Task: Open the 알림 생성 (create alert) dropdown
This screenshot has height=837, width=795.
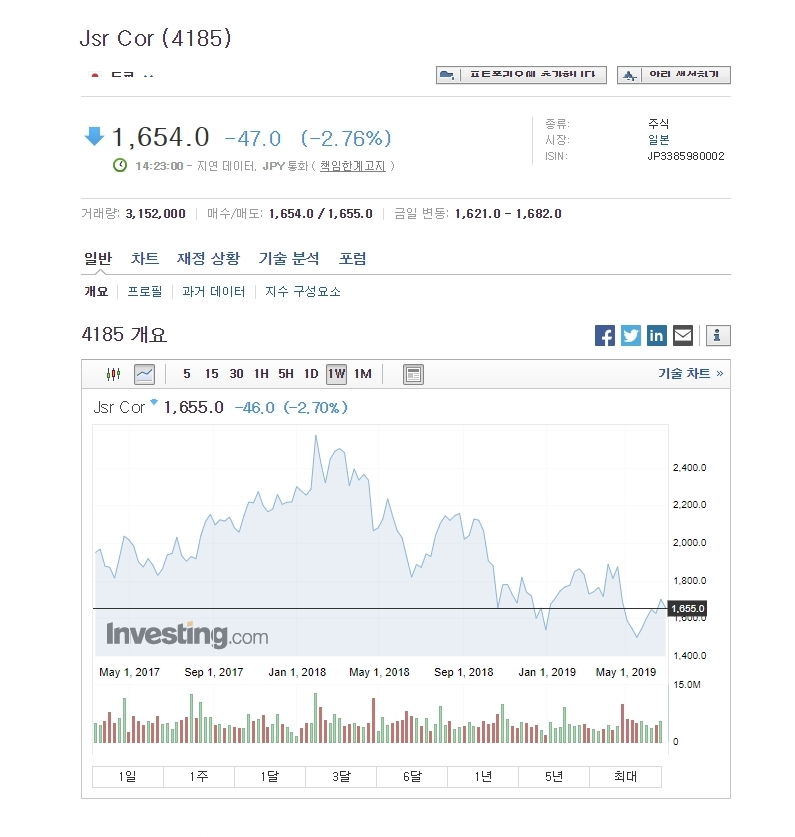Action: pyautogui.click(x=674, y=75)
